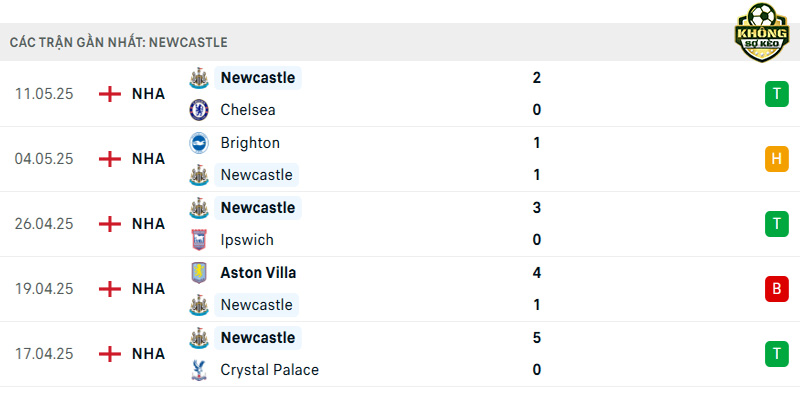Open Chelsea team link
Image resolution: width=800 pixels, height=400 pixels.
tap(248, 110)
